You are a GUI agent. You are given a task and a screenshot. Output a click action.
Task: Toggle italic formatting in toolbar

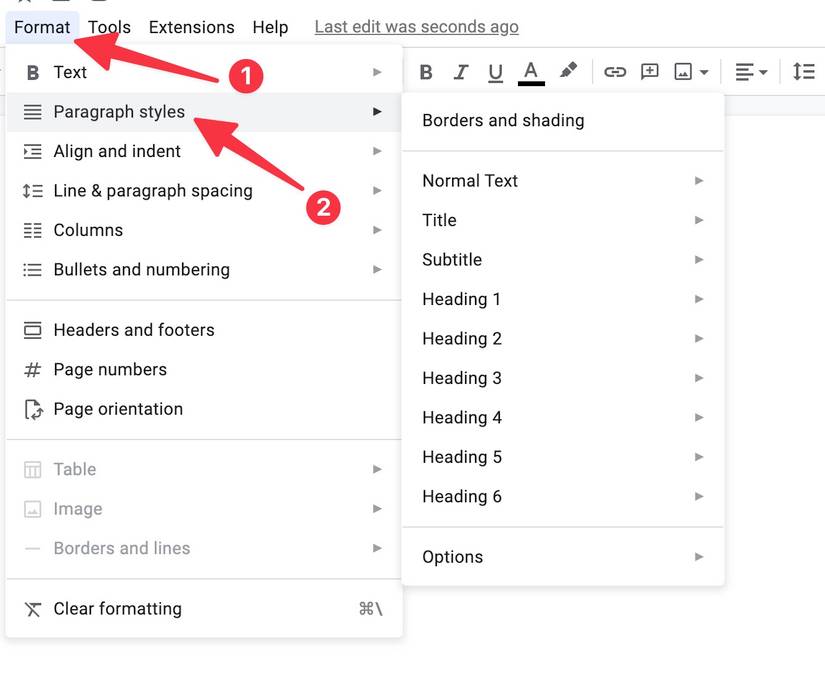pyautogui.click(x=461, y=72)
